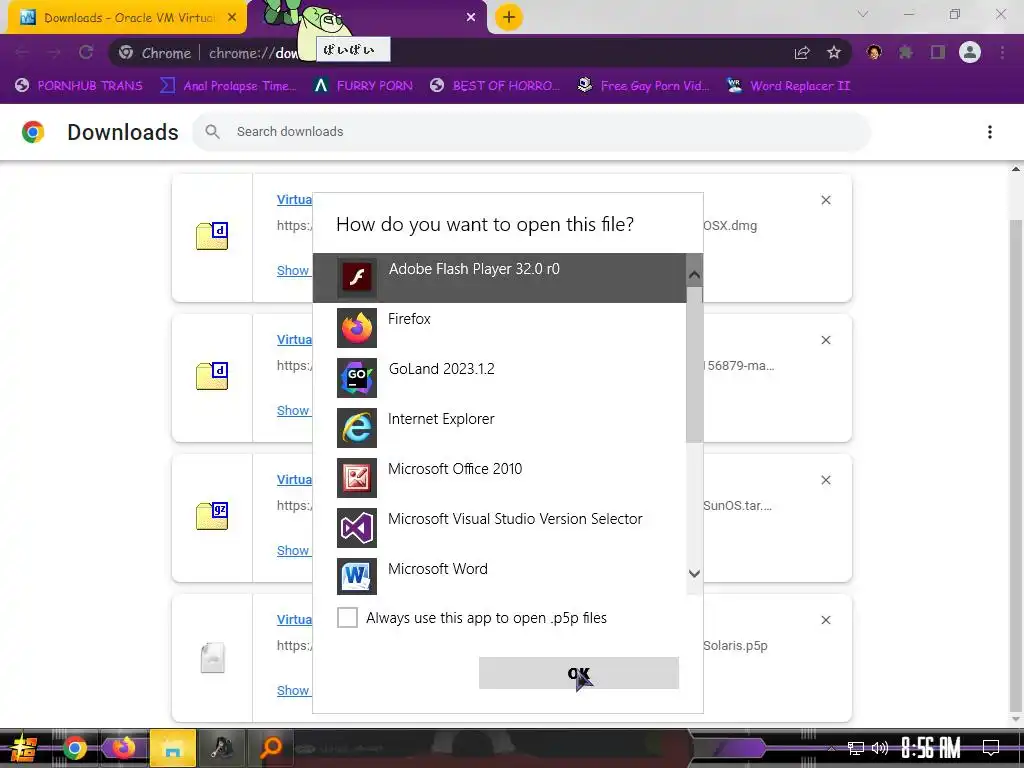The height and width of the screenshot is (768, 1024).
Task: Open the Chrome profile avatar
Action: (970, 52)
